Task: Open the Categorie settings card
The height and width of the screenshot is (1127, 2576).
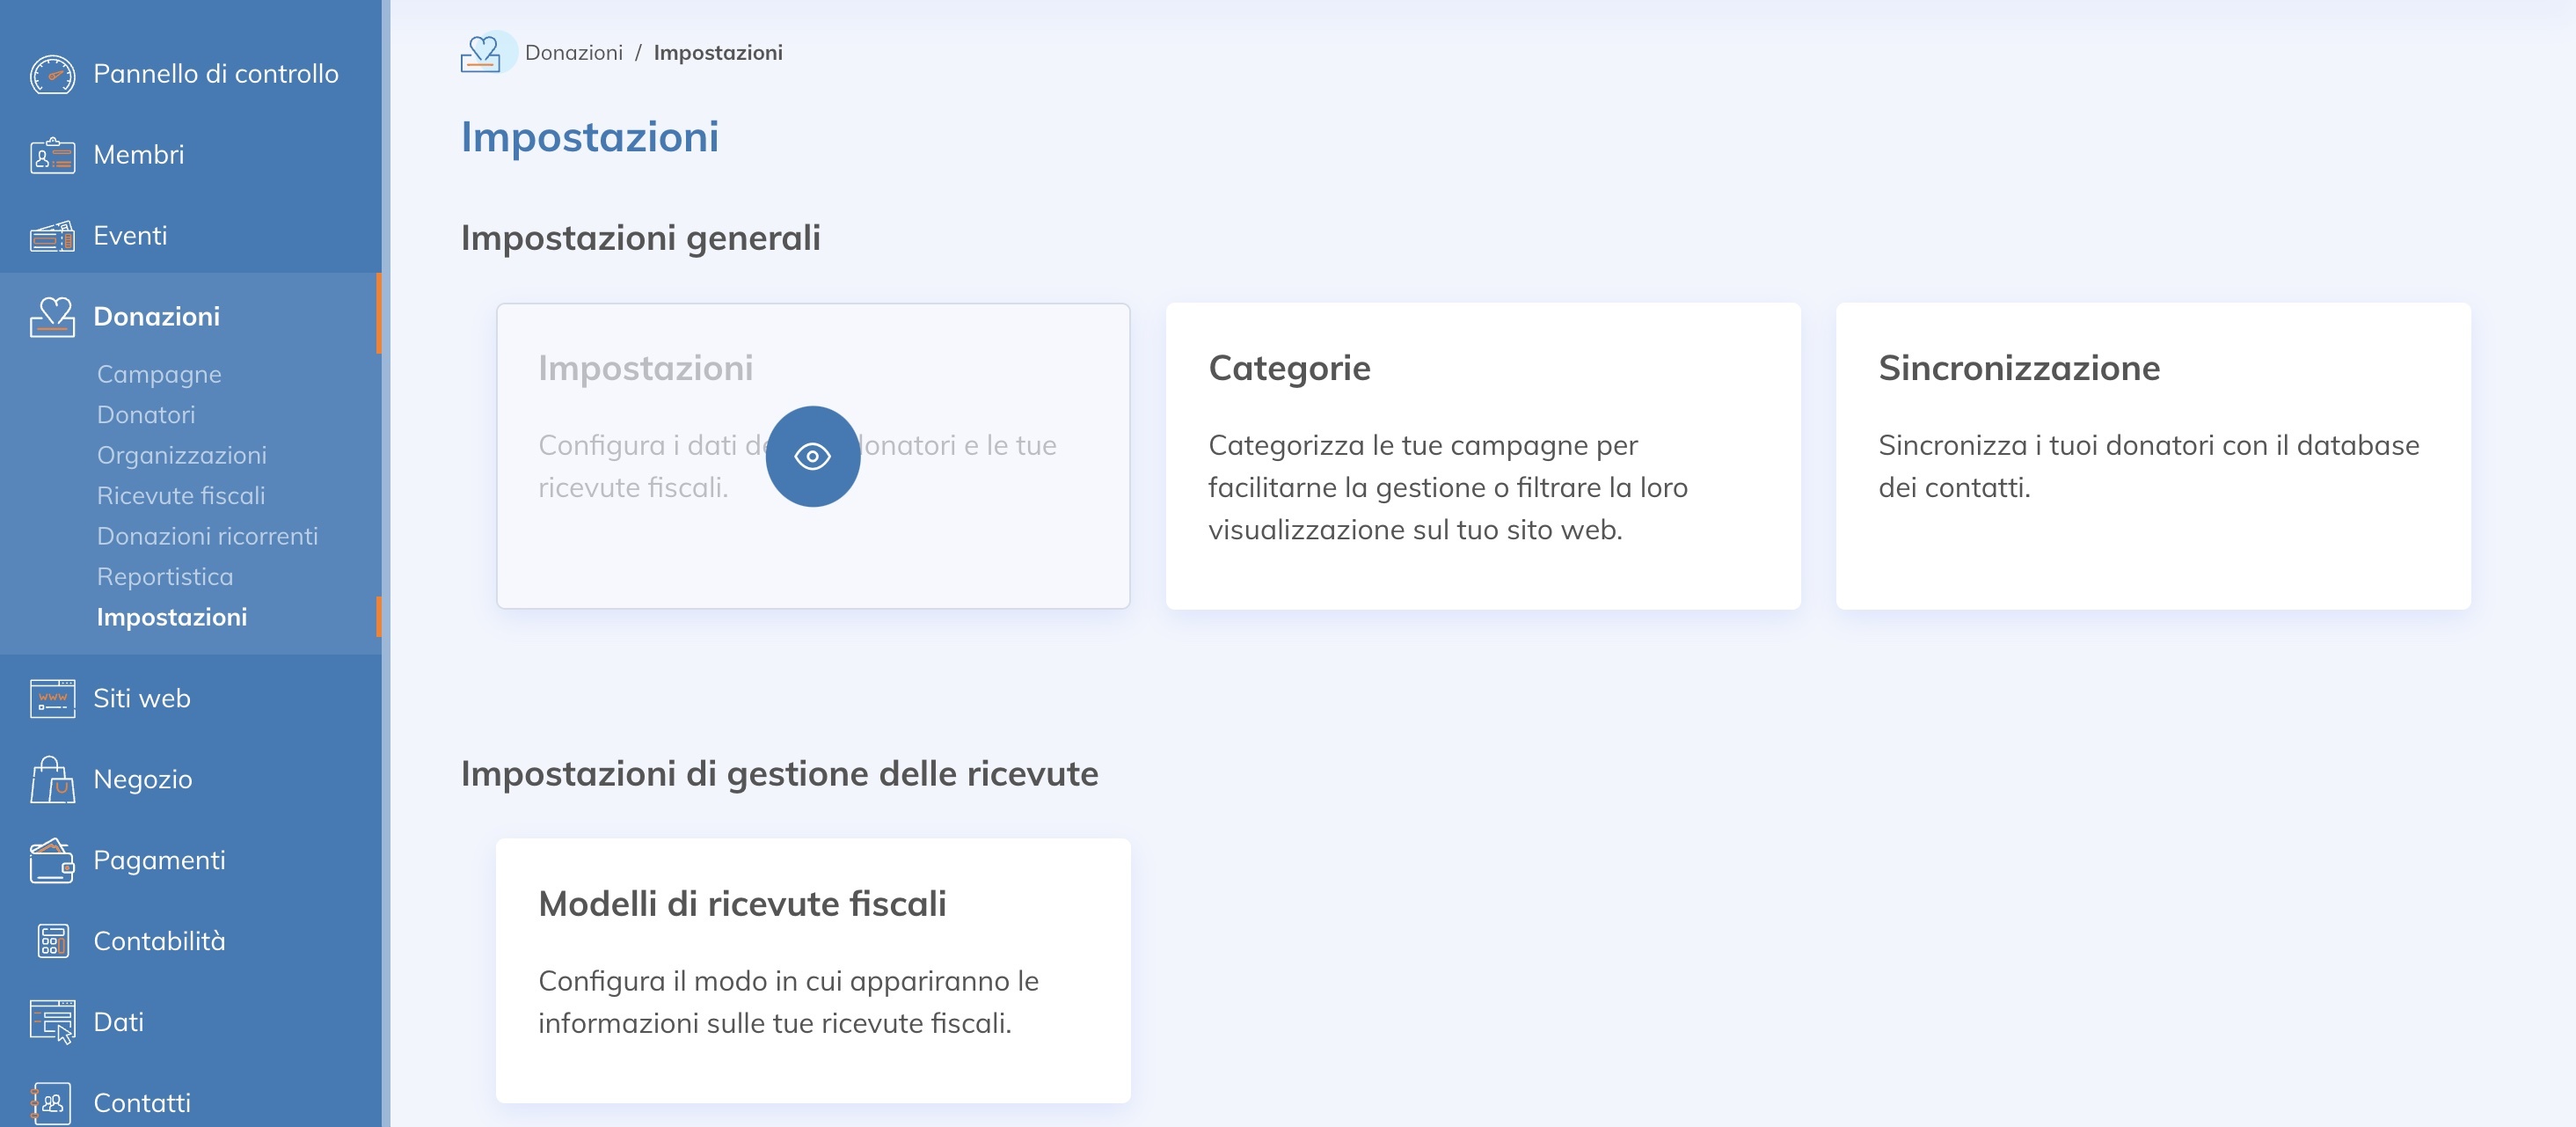Action: pyautogui.click(x=1483, y=456)
